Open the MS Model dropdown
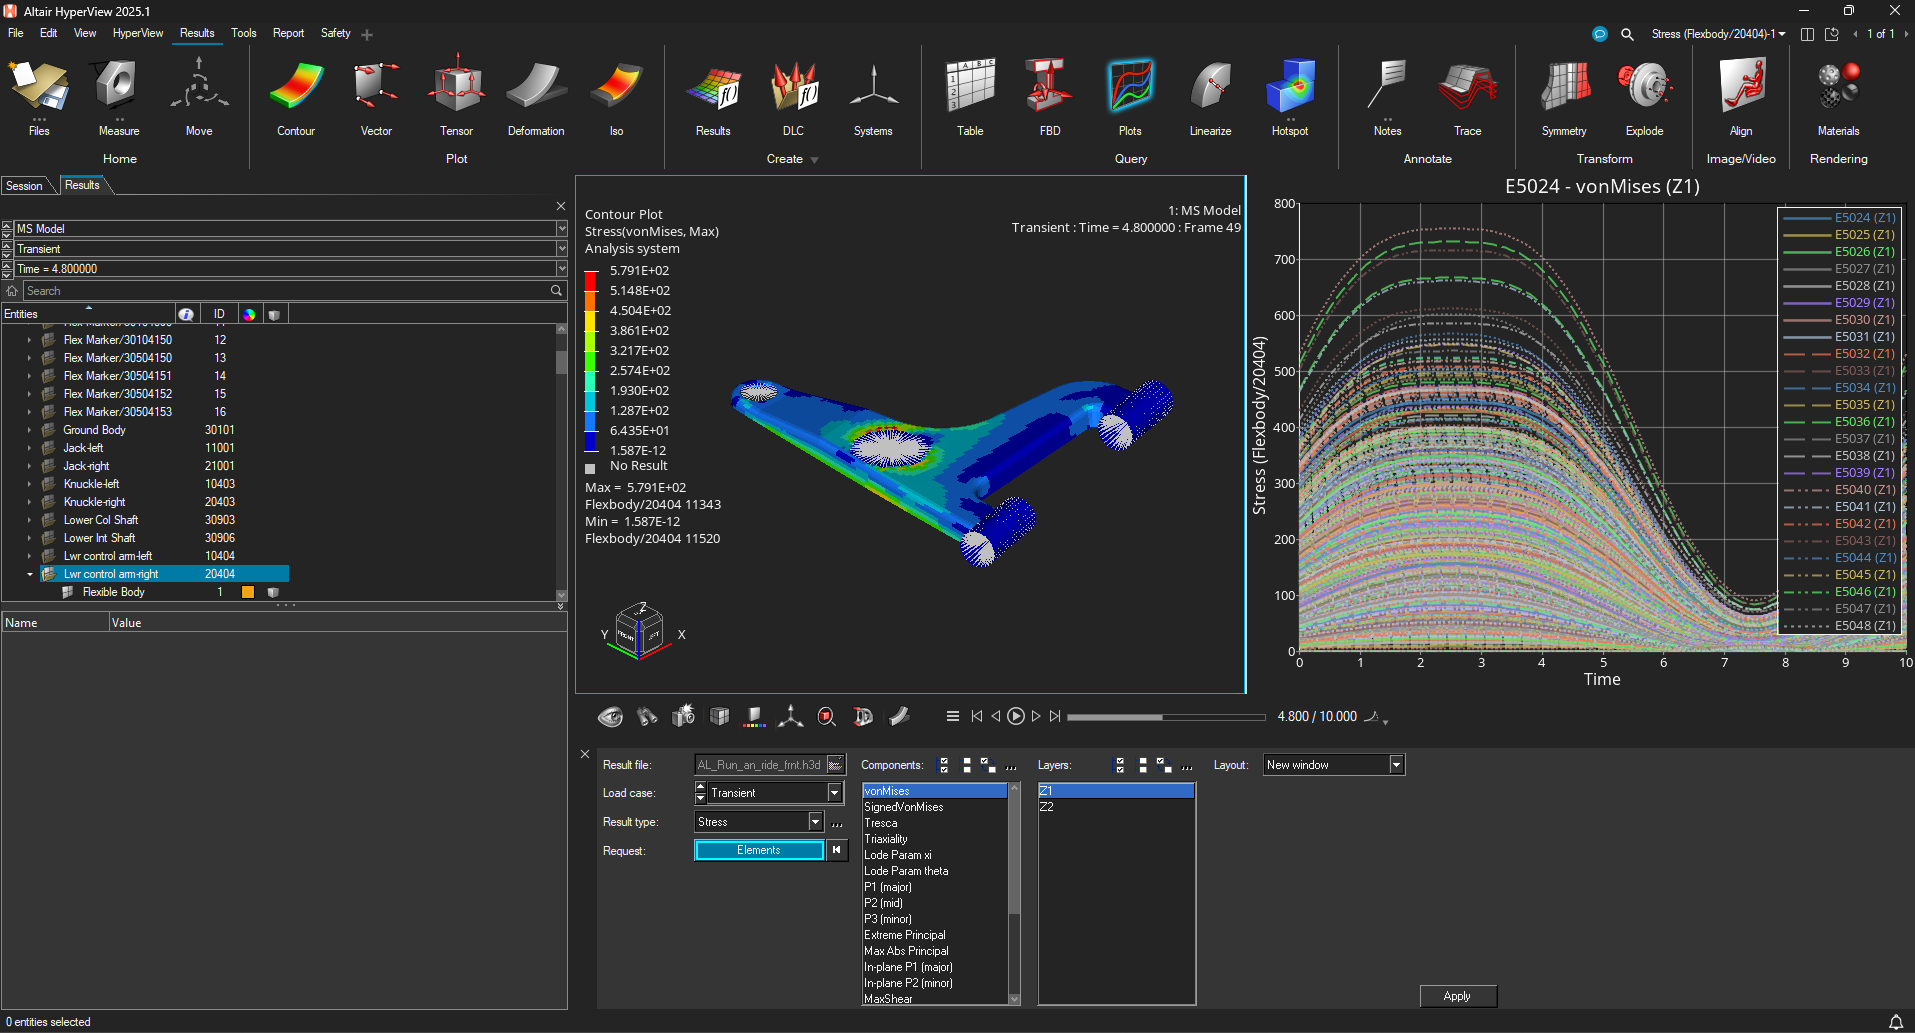 click(x=561, y=229)
